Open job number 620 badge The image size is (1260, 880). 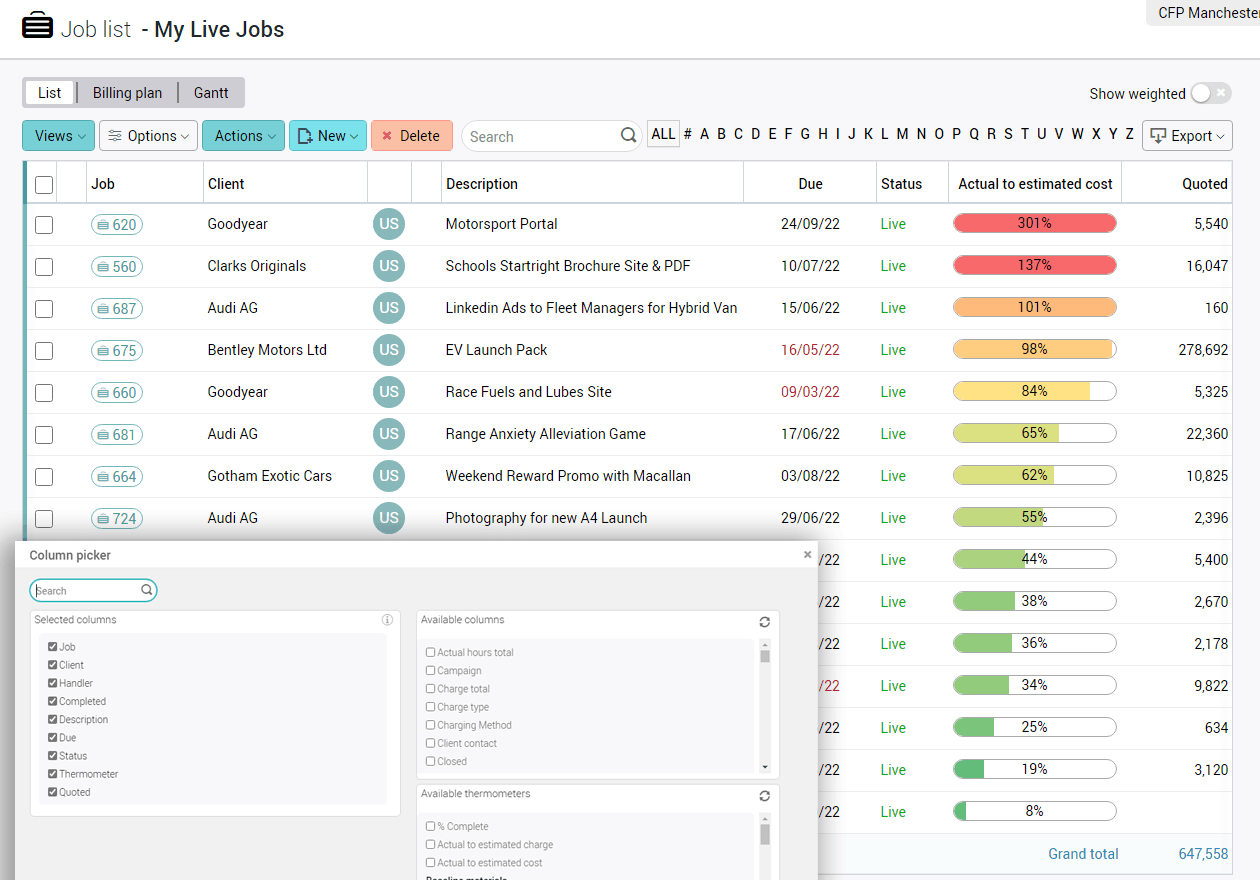117,225
